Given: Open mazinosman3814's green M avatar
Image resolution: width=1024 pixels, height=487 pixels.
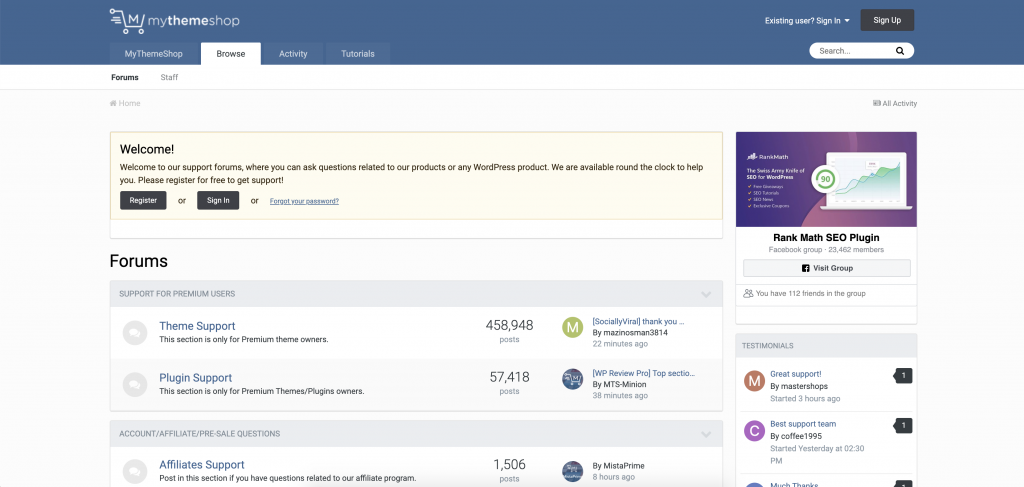Looking at the screenshot, I should click(573, 327).
